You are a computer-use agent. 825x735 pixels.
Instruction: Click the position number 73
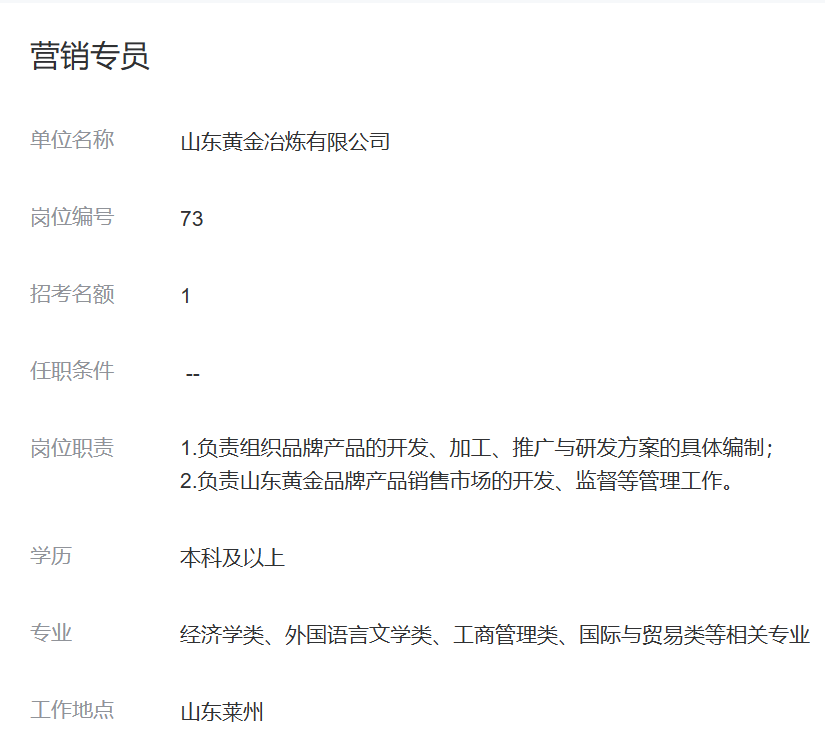point(192,219)
